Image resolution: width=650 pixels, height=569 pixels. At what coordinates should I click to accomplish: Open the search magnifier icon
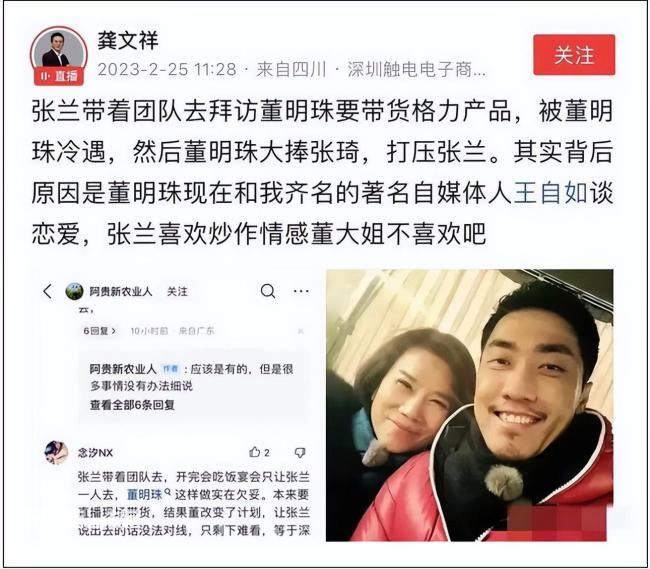268,291
